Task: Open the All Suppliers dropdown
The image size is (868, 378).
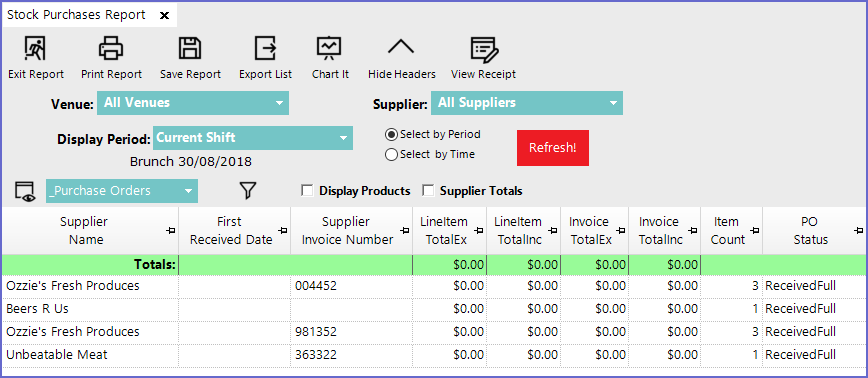Action: 526,103
